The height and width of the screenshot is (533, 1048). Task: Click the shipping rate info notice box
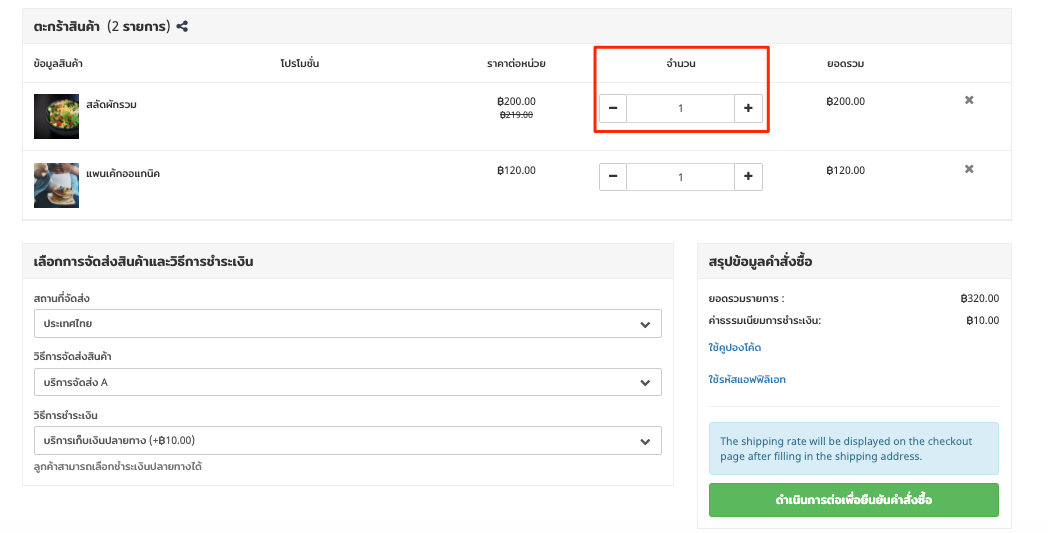click(x=854, y=449)
